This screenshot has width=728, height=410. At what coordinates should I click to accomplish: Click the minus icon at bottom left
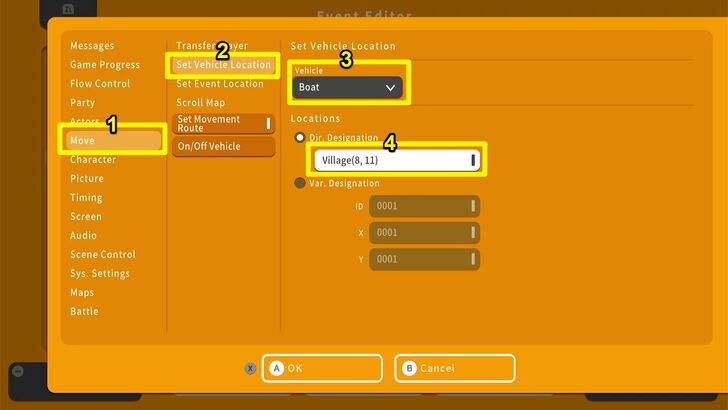pyautogui.click(x=18, y=371)
